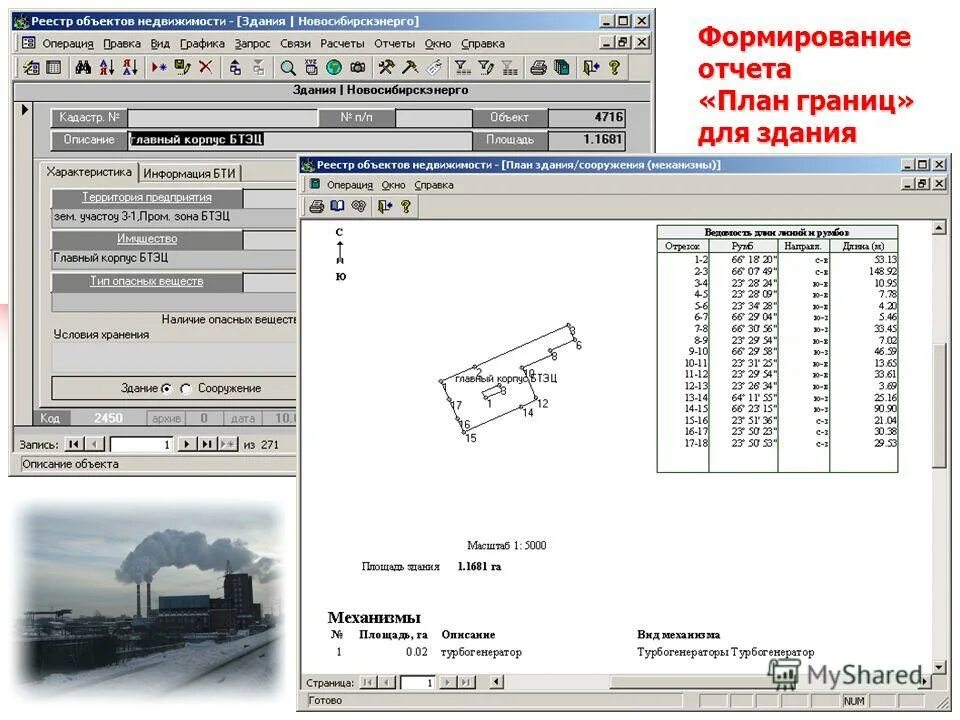Go to first record in Запись navigator
Image resolution: width=960 pixels, height=720 pixels.
(x=74, y=444)
